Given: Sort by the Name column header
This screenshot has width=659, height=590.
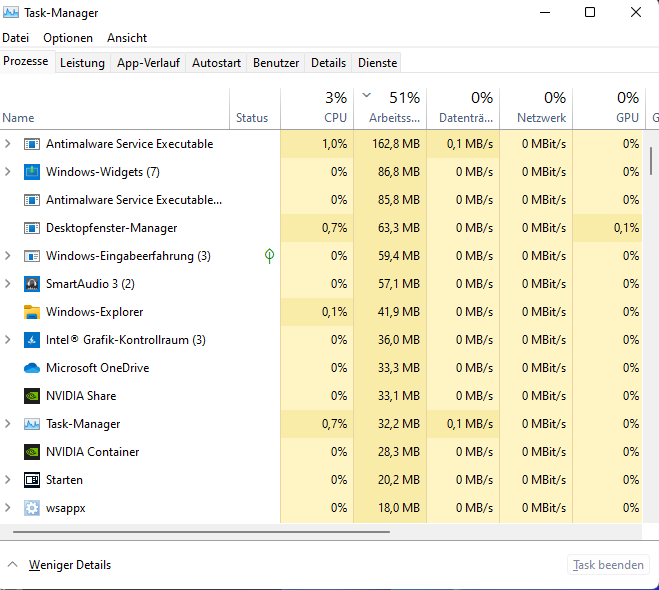Looking at the screenshot, I should pyautogui.click(x=114, y=108).
